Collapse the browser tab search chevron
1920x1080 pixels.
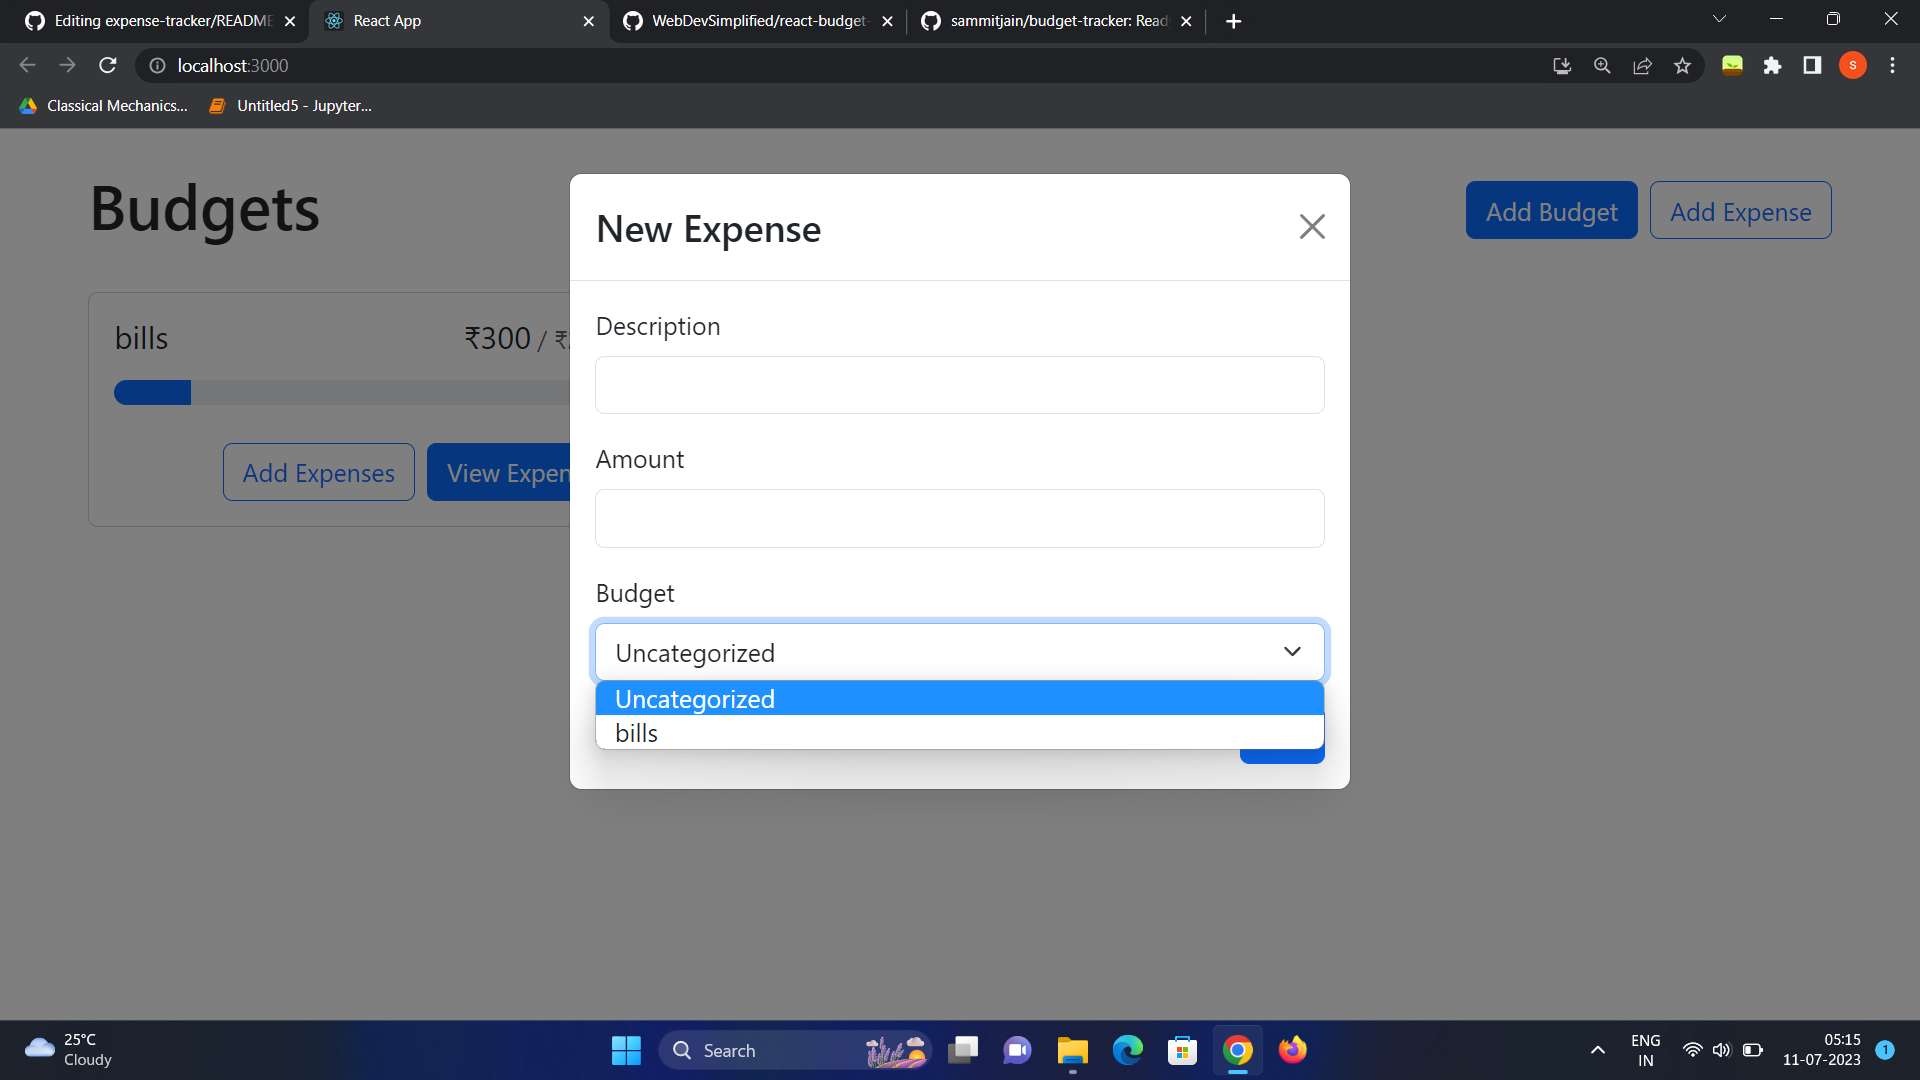pyautogui.click(x=1719, y=18)
